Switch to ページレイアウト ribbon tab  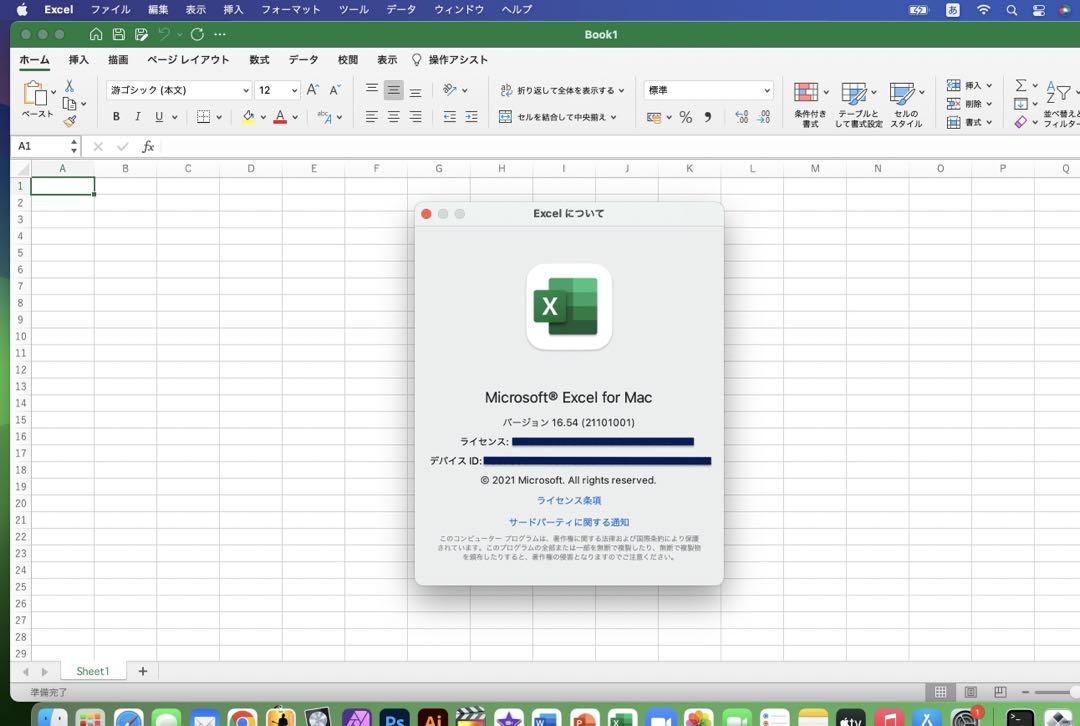pyautogui.click(x=188, y=60)
